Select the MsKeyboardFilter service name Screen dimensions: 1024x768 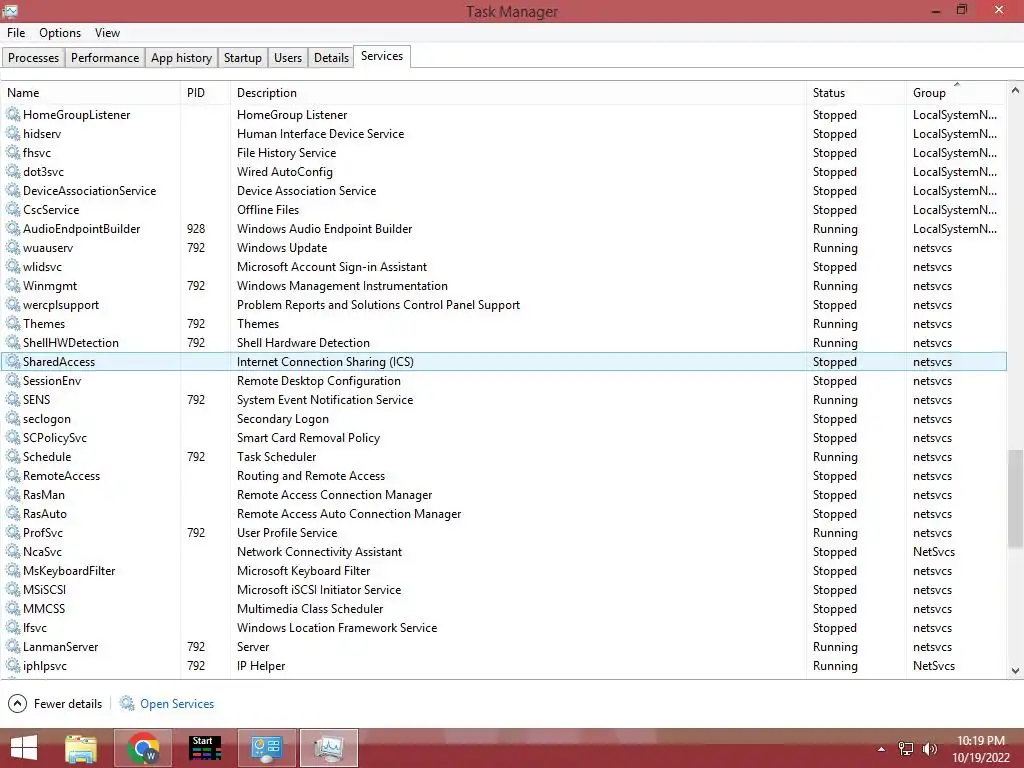(69, 570)
